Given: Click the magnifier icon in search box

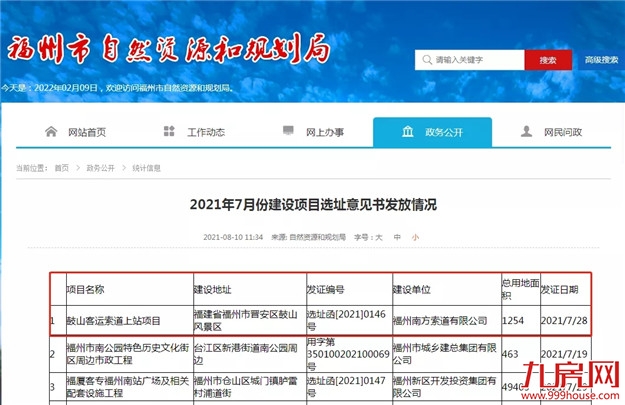Looking at the screenshot, I should [x=427, y=60].
